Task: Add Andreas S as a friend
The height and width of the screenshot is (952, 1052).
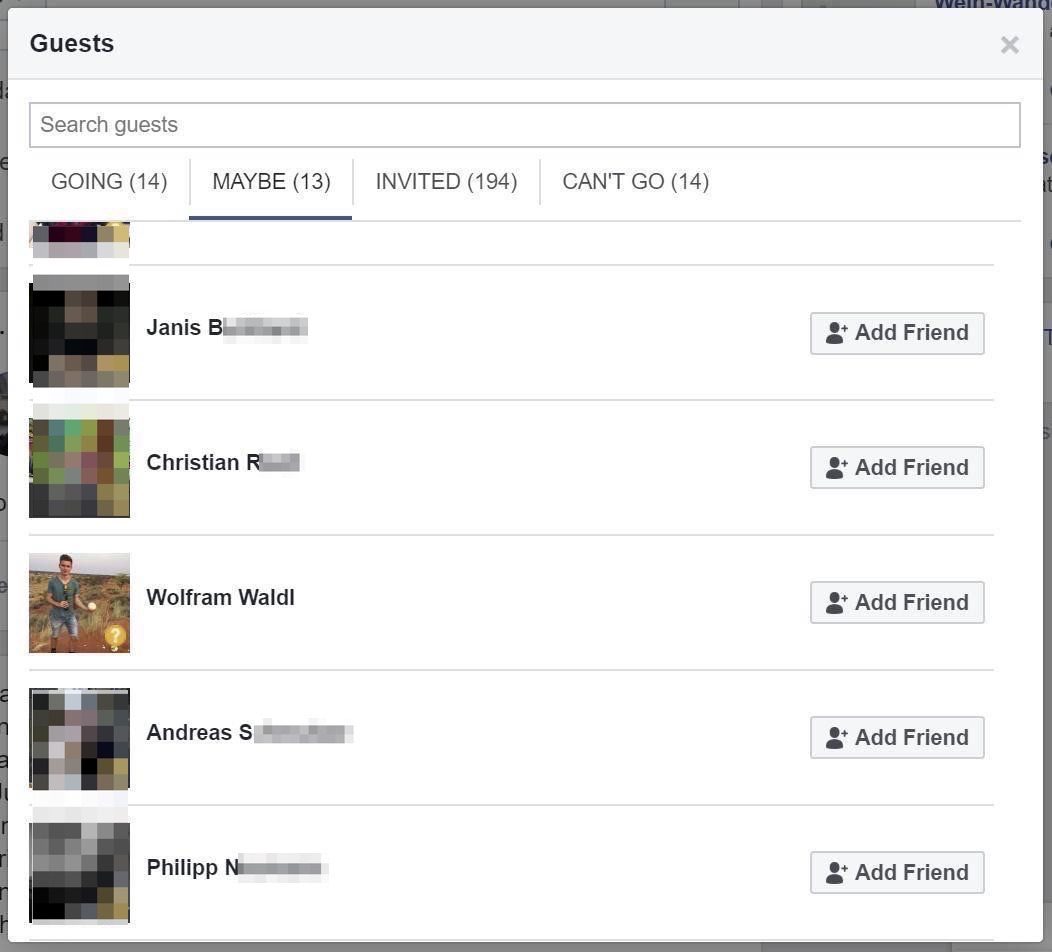Action: 897,737
